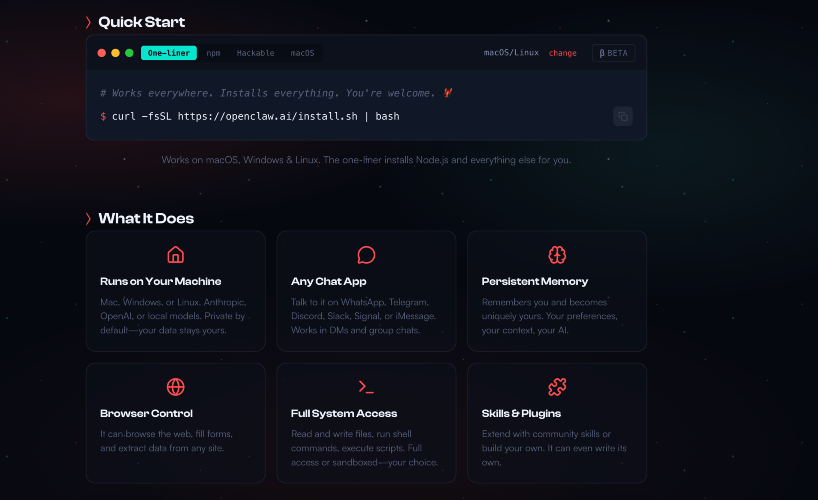Click the puzzle piece icon for Skills & Plugins
Viewport: 818px width, 500px height.
[557, 387]
